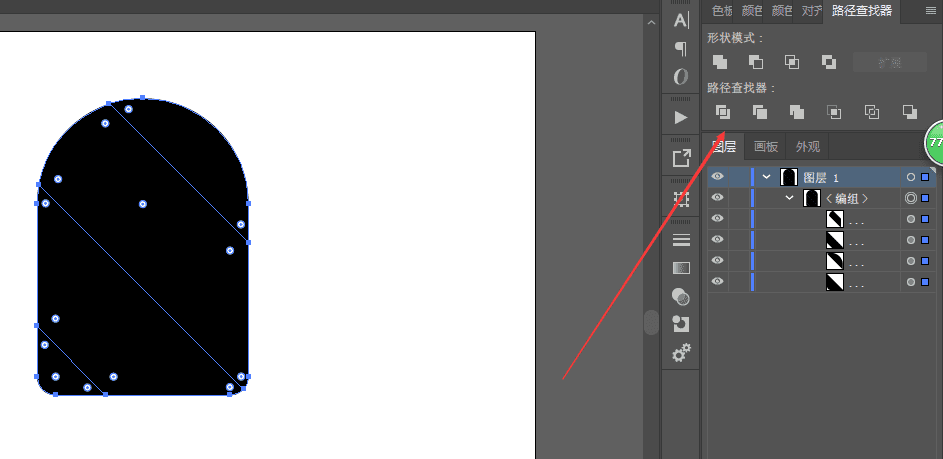Select the third path row thumbnail
Image resolution: width=943 pixels, height=459 pixels.
835,260
